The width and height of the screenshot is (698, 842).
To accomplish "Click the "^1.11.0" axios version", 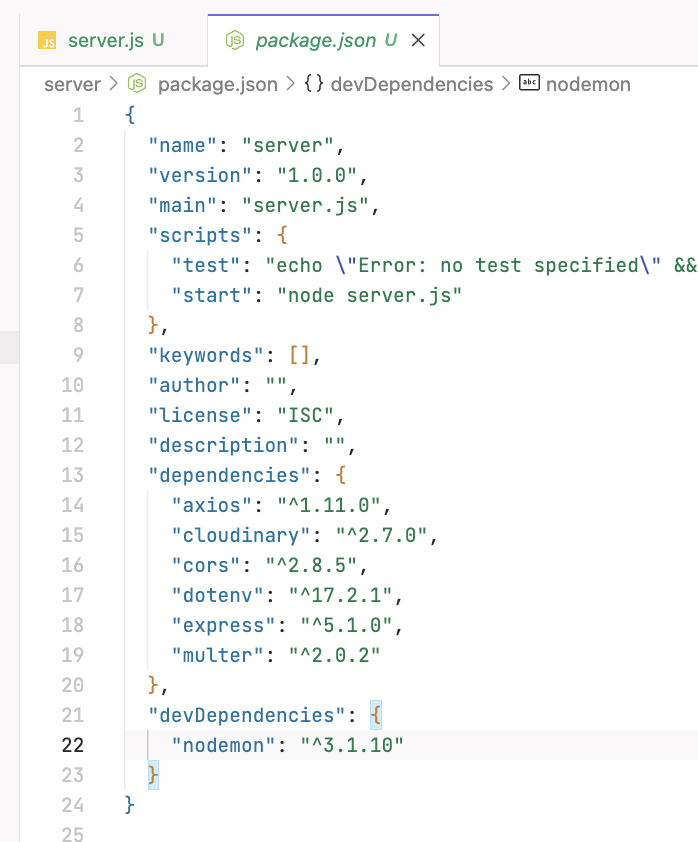I will coord(329,505).
